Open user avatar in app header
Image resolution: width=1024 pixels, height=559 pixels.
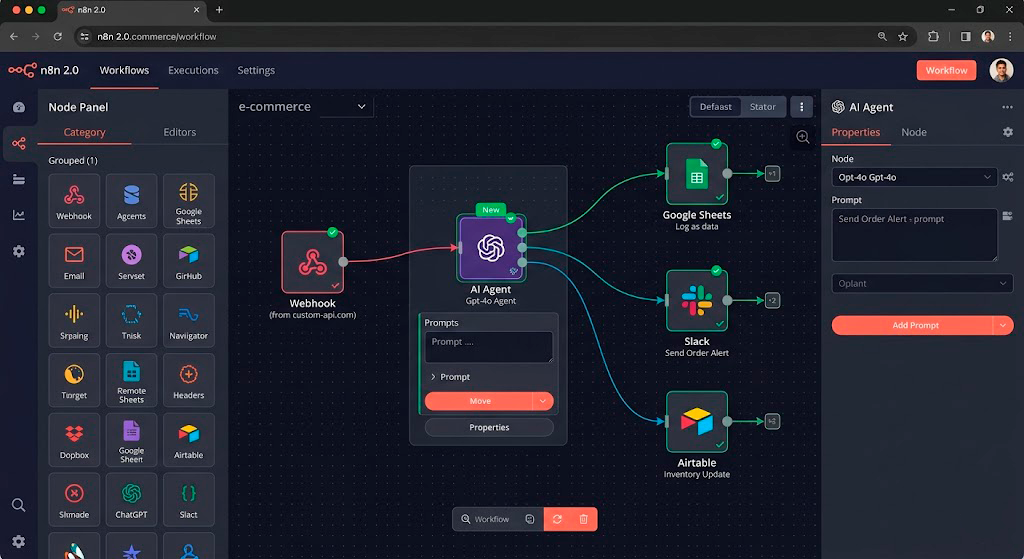tap(1000, 70)
